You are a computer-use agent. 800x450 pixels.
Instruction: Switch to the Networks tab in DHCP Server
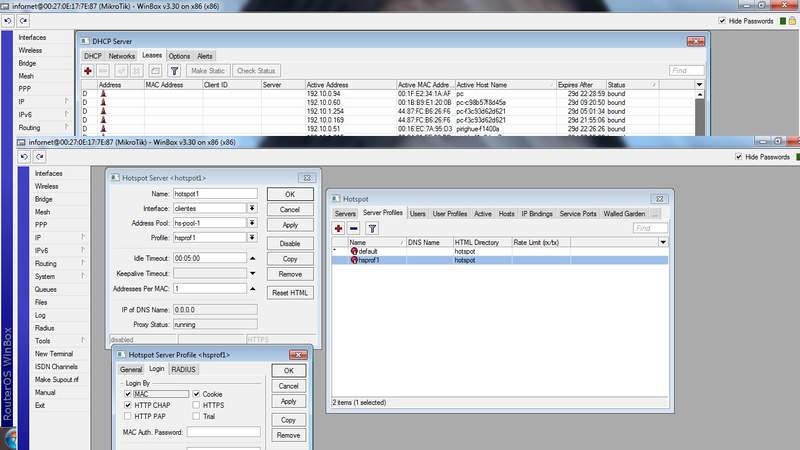(121, 56)
